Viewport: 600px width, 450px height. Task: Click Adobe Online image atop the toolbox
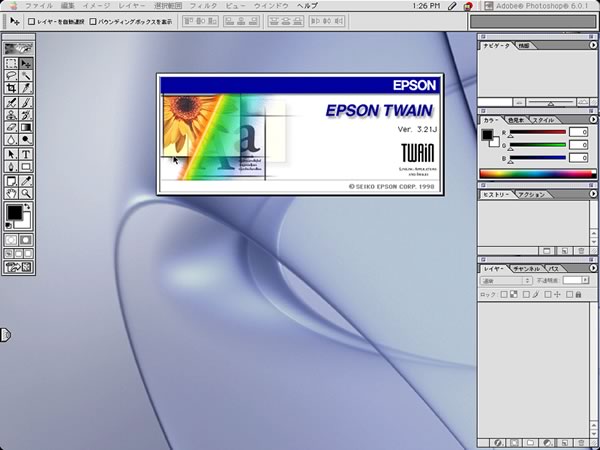(x=19, y=48)
